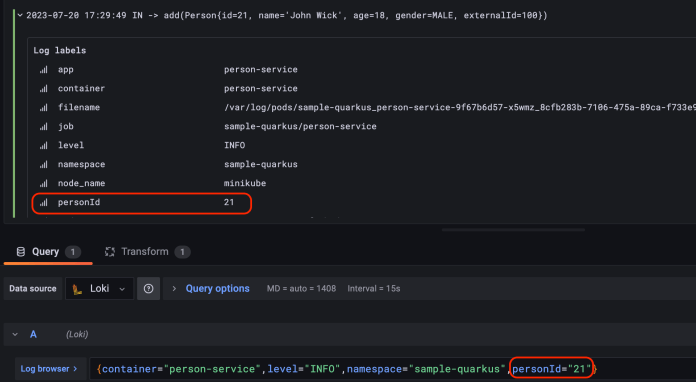Click the personId value 21
Screen dimensions: 696x382
point(229,202)
